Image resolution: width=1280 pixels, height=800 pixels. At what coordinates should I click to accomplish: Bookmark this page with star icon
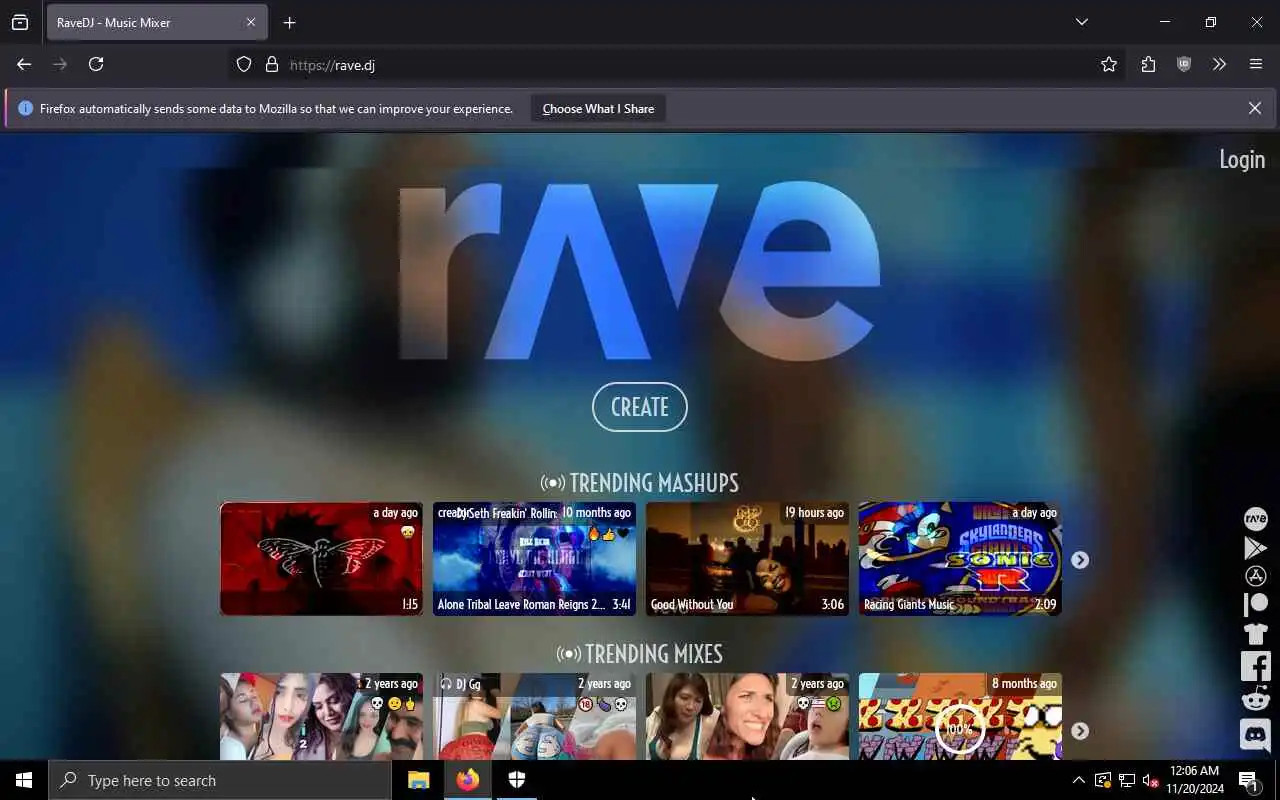(1109, 64)
